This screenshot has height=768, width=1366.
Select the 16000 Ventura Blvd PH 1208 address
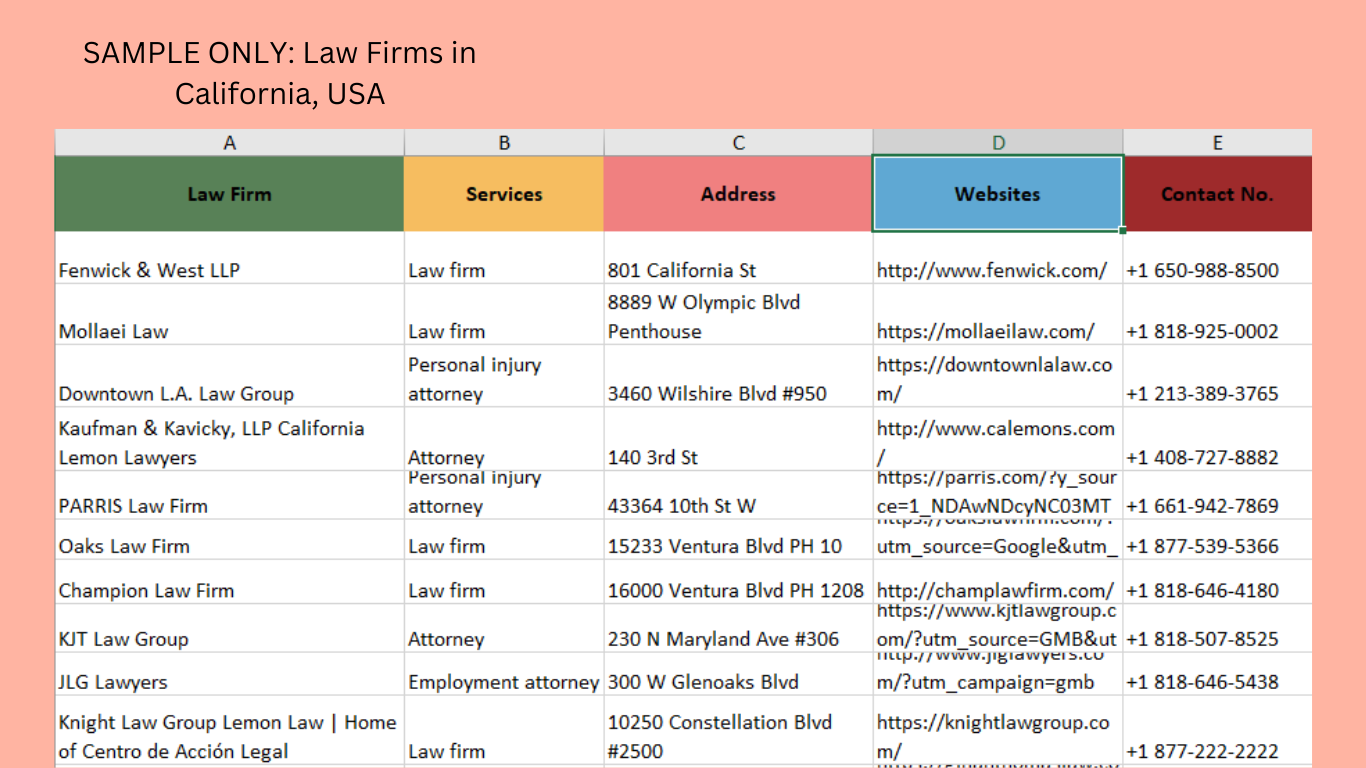pos(738,582)
